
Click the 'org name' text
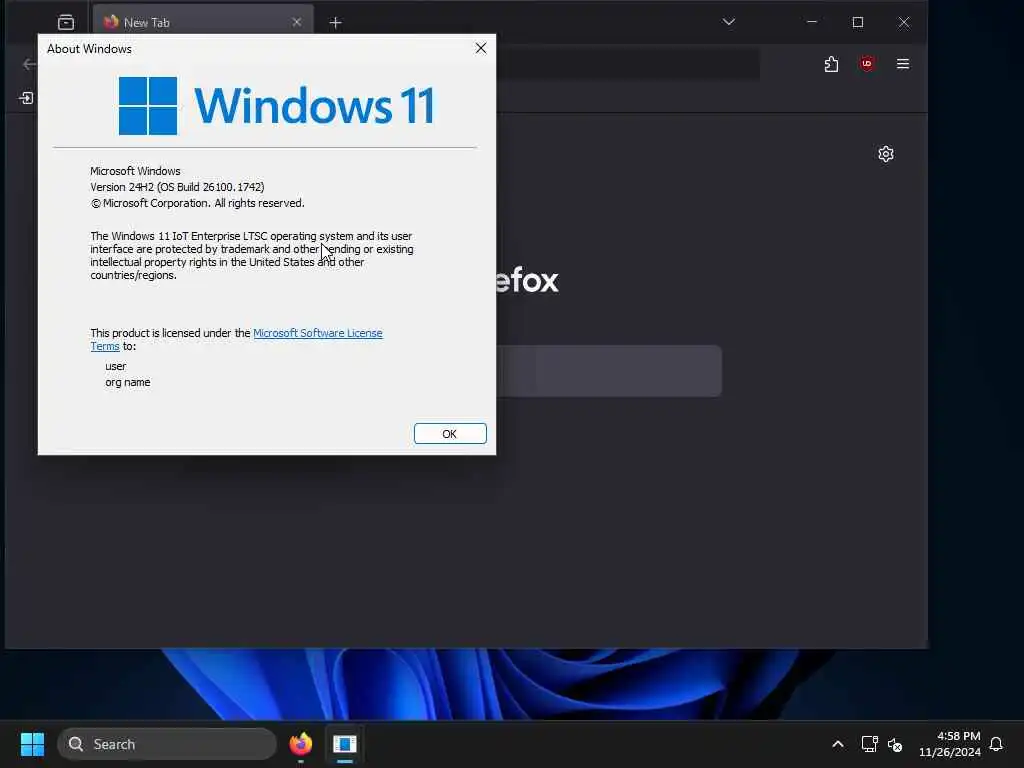(x=127, y=382)
